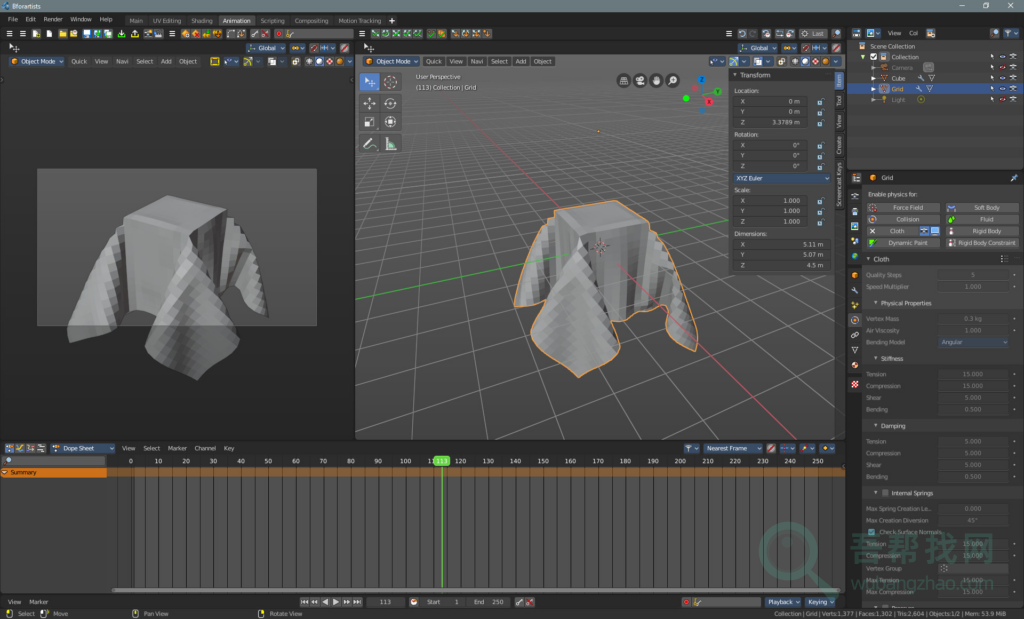This screenshot has height=619, width=1024.
Task: Open the Marker menu in the Dope Sheet
Action: pyautogui.click(x=178, y=448)
